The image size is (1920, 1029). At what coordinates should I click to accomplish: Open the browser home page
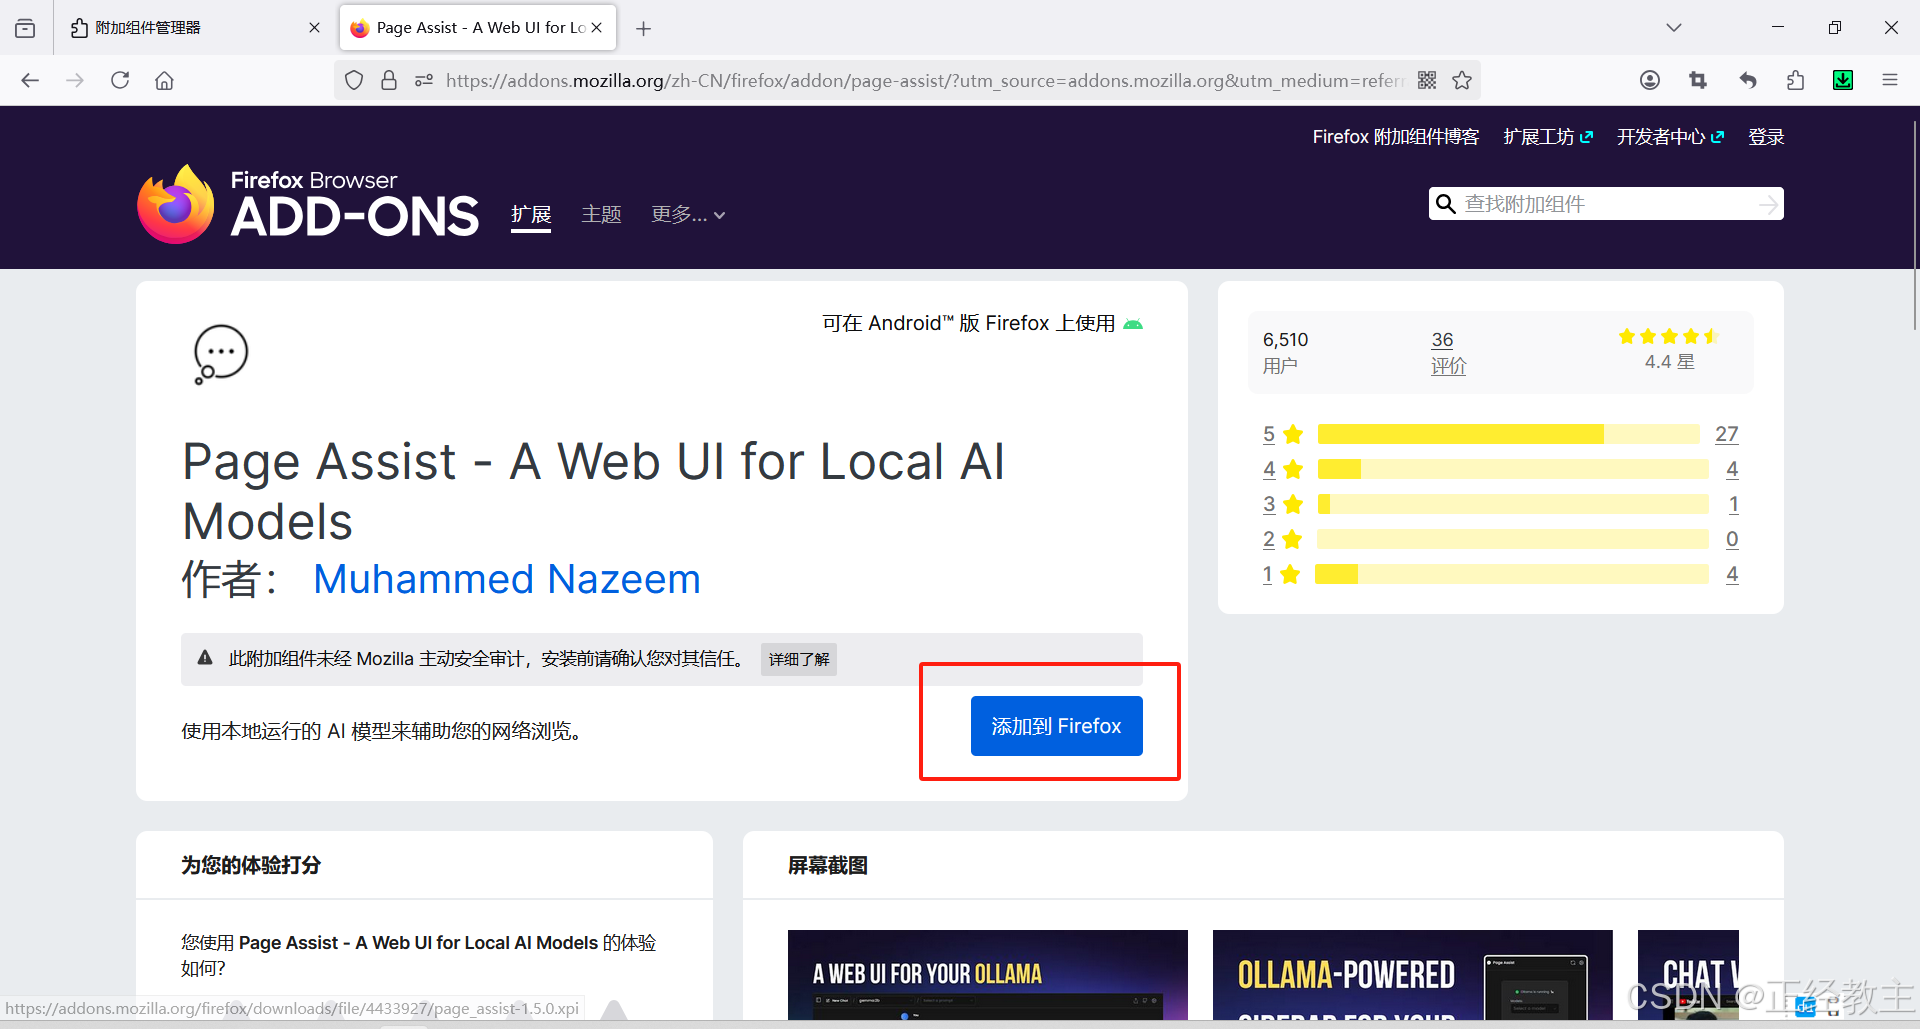pyautogui.click(x=164, y=80)
